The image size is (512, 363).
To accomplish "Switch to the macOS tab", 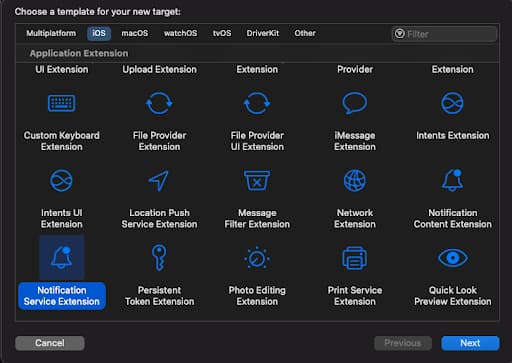I will click(135, 33).
